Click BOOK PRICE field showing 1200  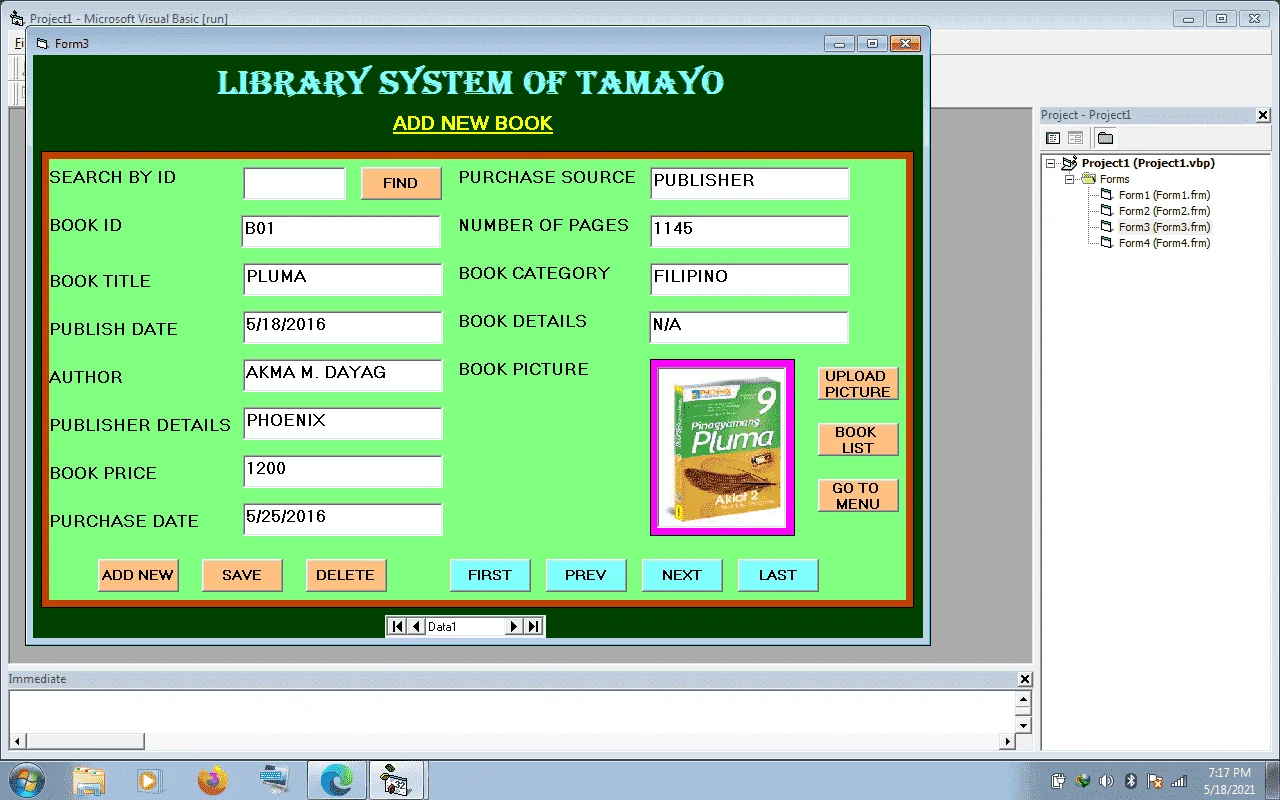(342, 471)
